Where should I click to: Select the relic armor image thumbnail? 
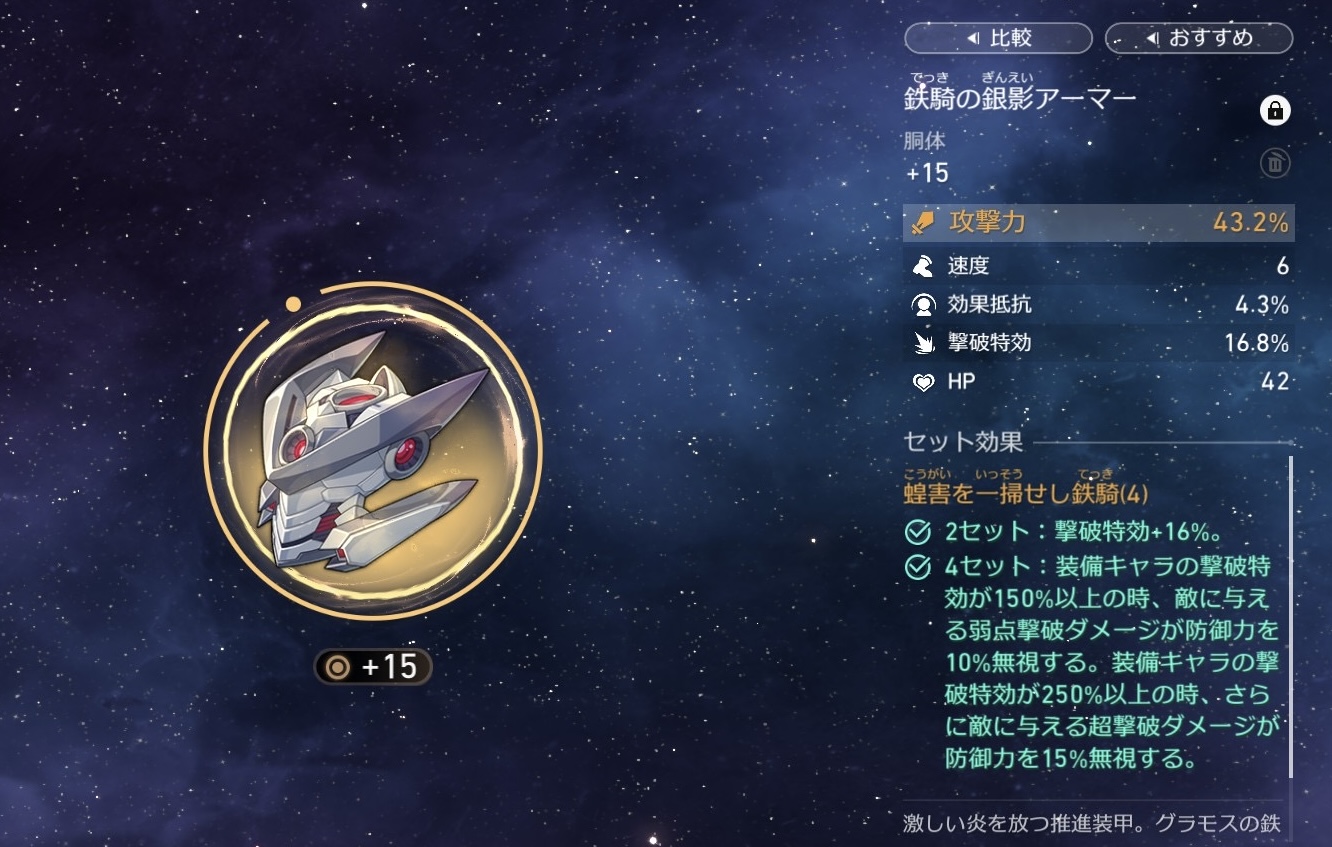[x=373, y=451]
